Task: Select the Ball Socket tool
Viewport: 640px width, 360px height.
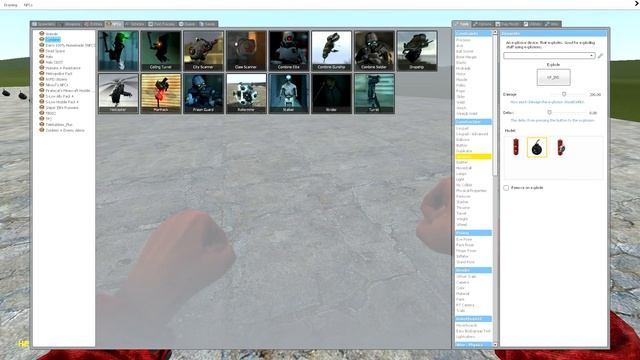Action: (x=464, y=51)
